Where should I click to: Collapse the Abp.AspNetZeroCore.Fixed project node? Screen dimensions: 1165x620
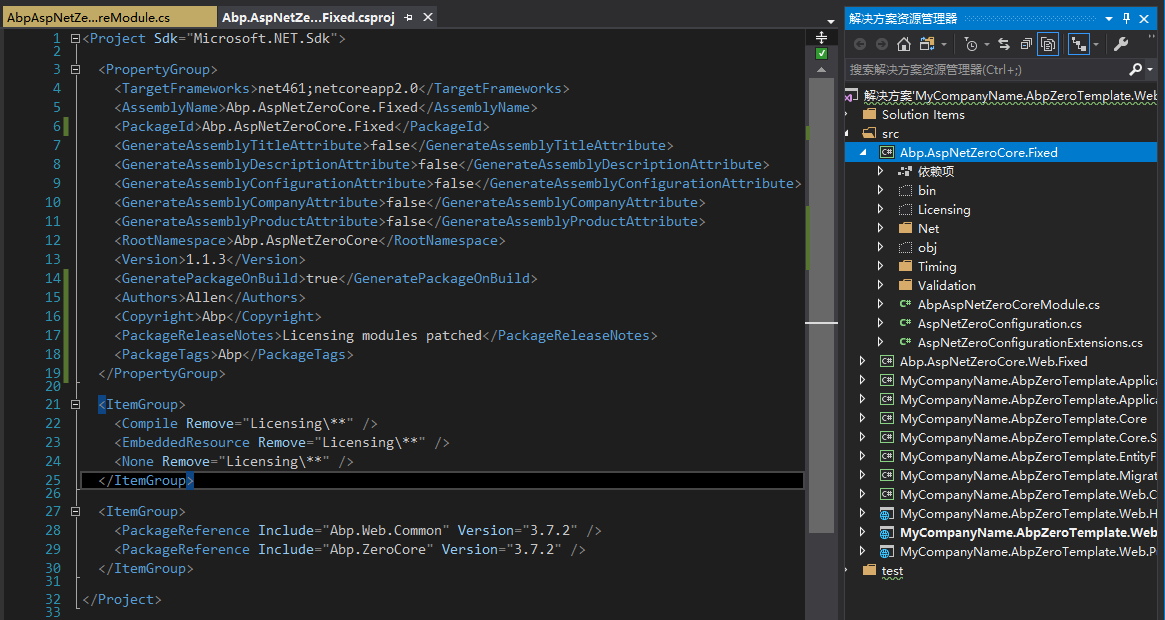[x=863, y=152]
